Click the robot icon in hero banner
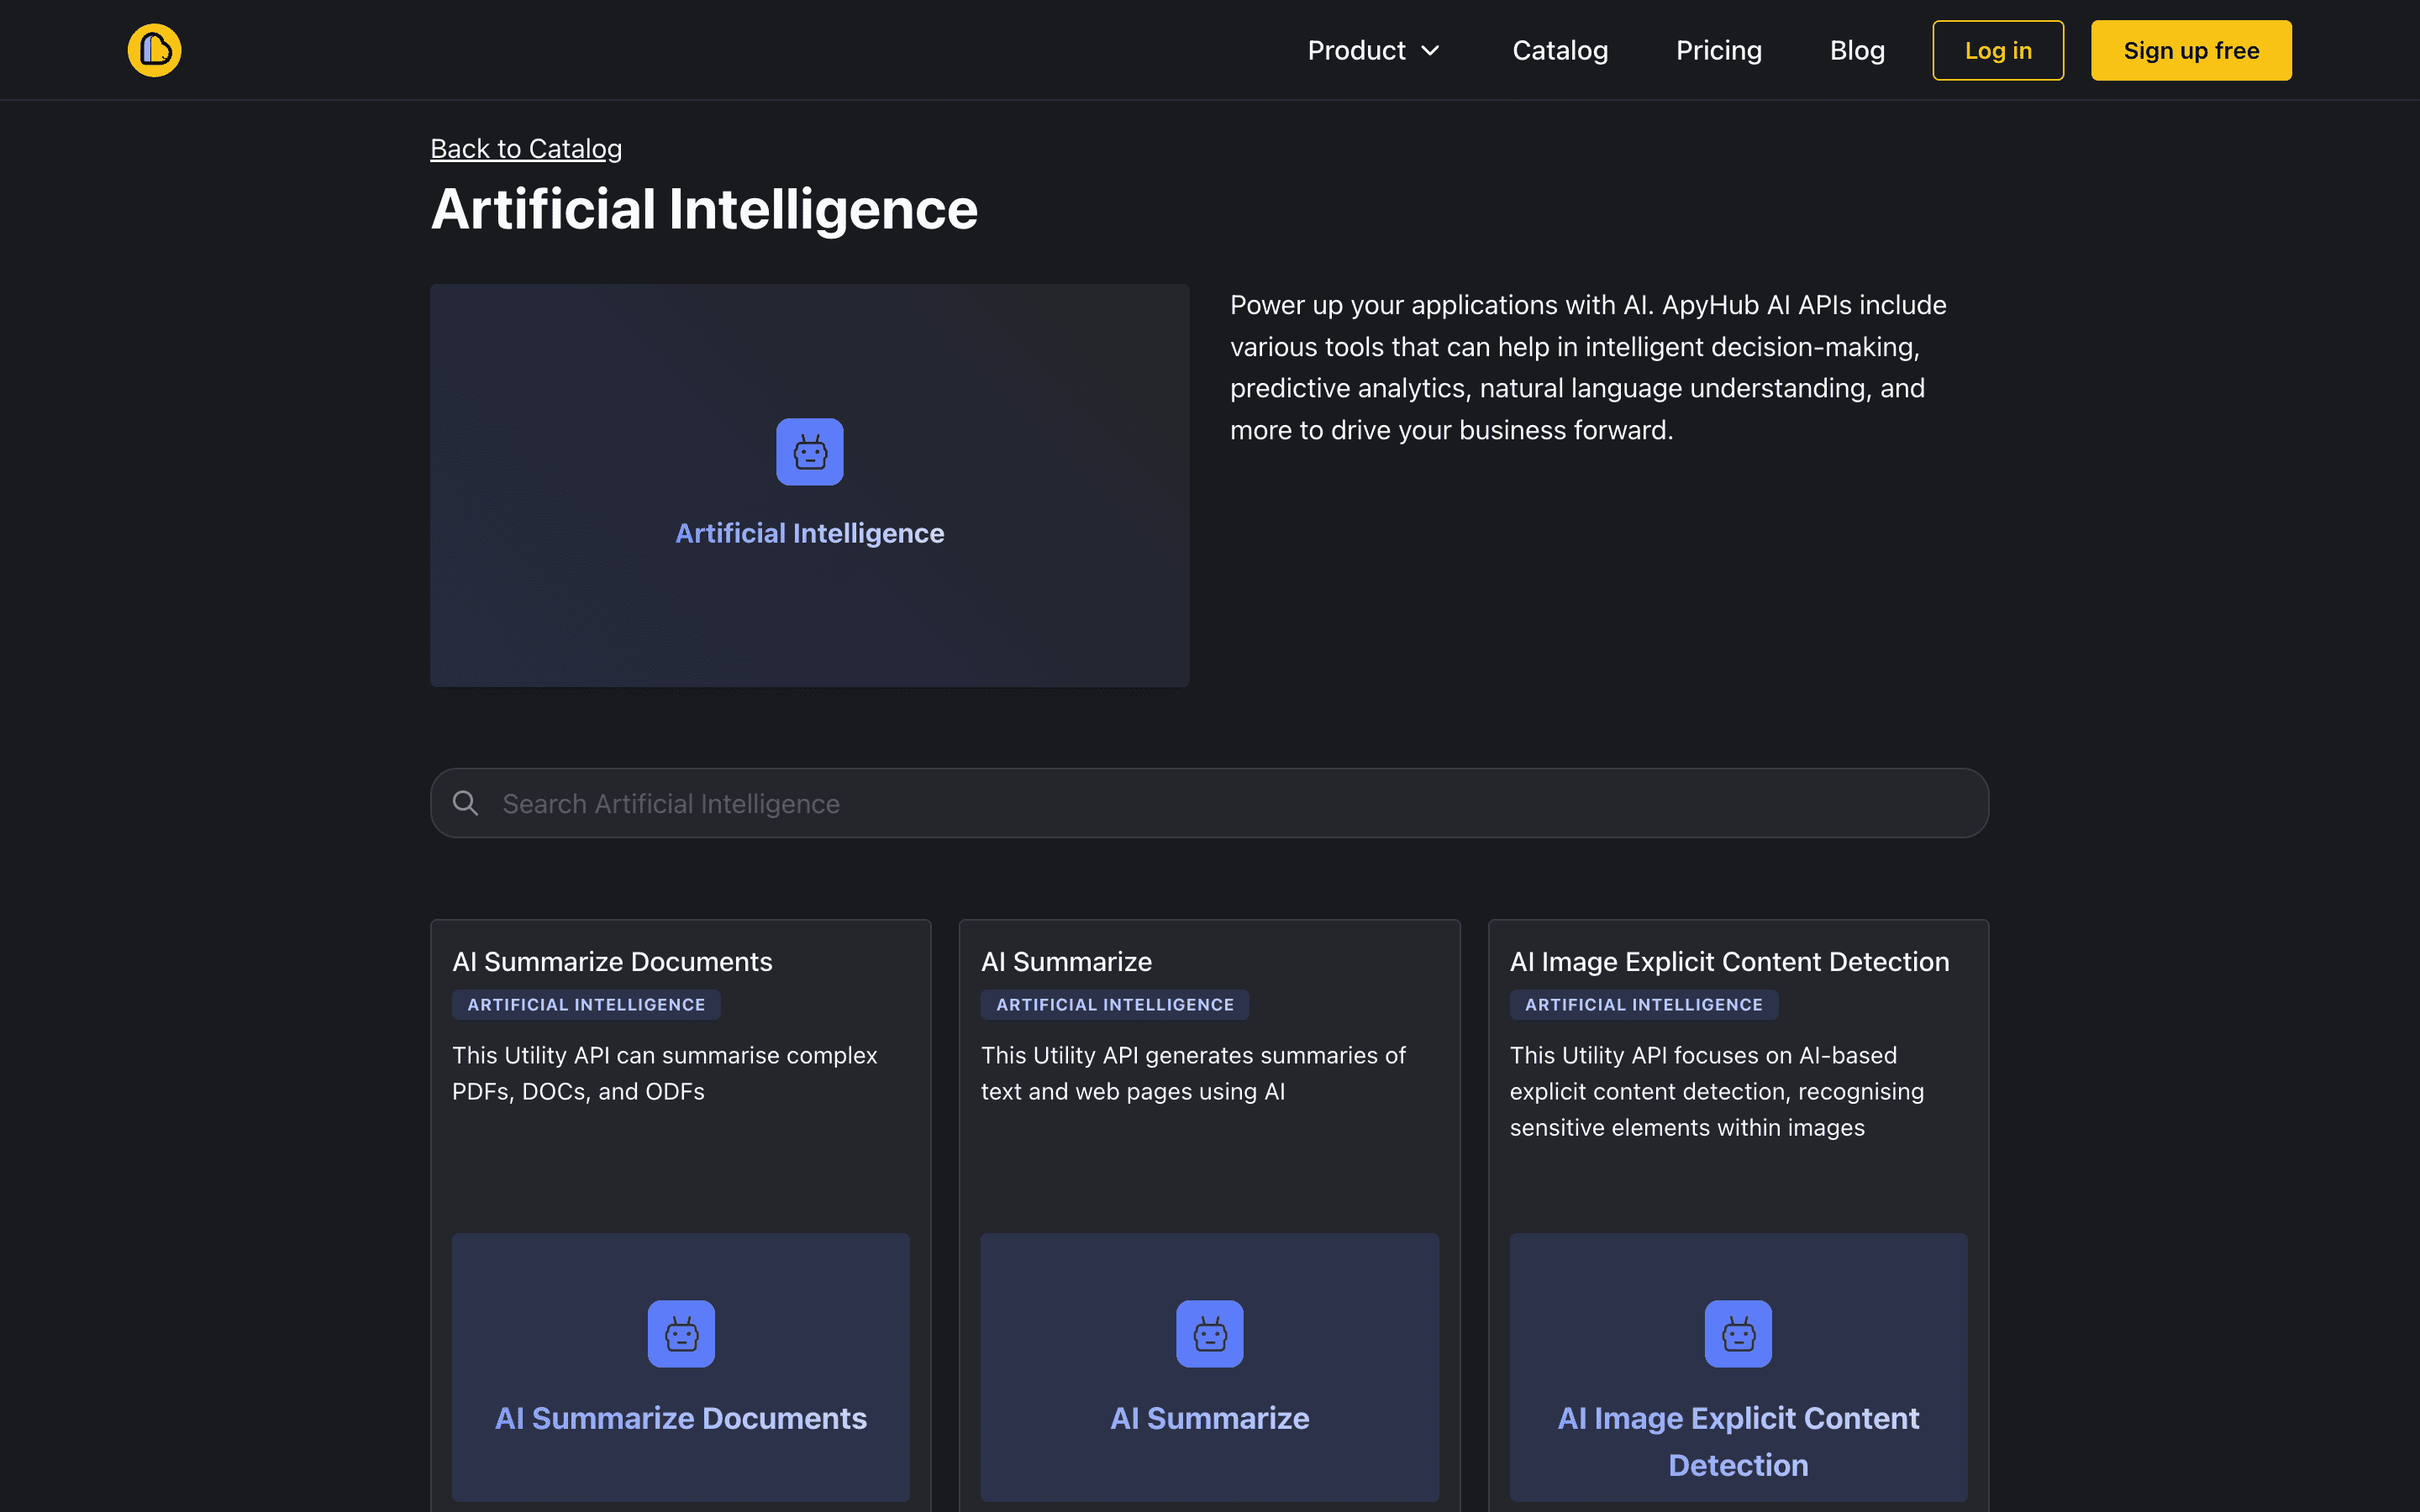This screenshot has width=2420, height=1512. 809,452
